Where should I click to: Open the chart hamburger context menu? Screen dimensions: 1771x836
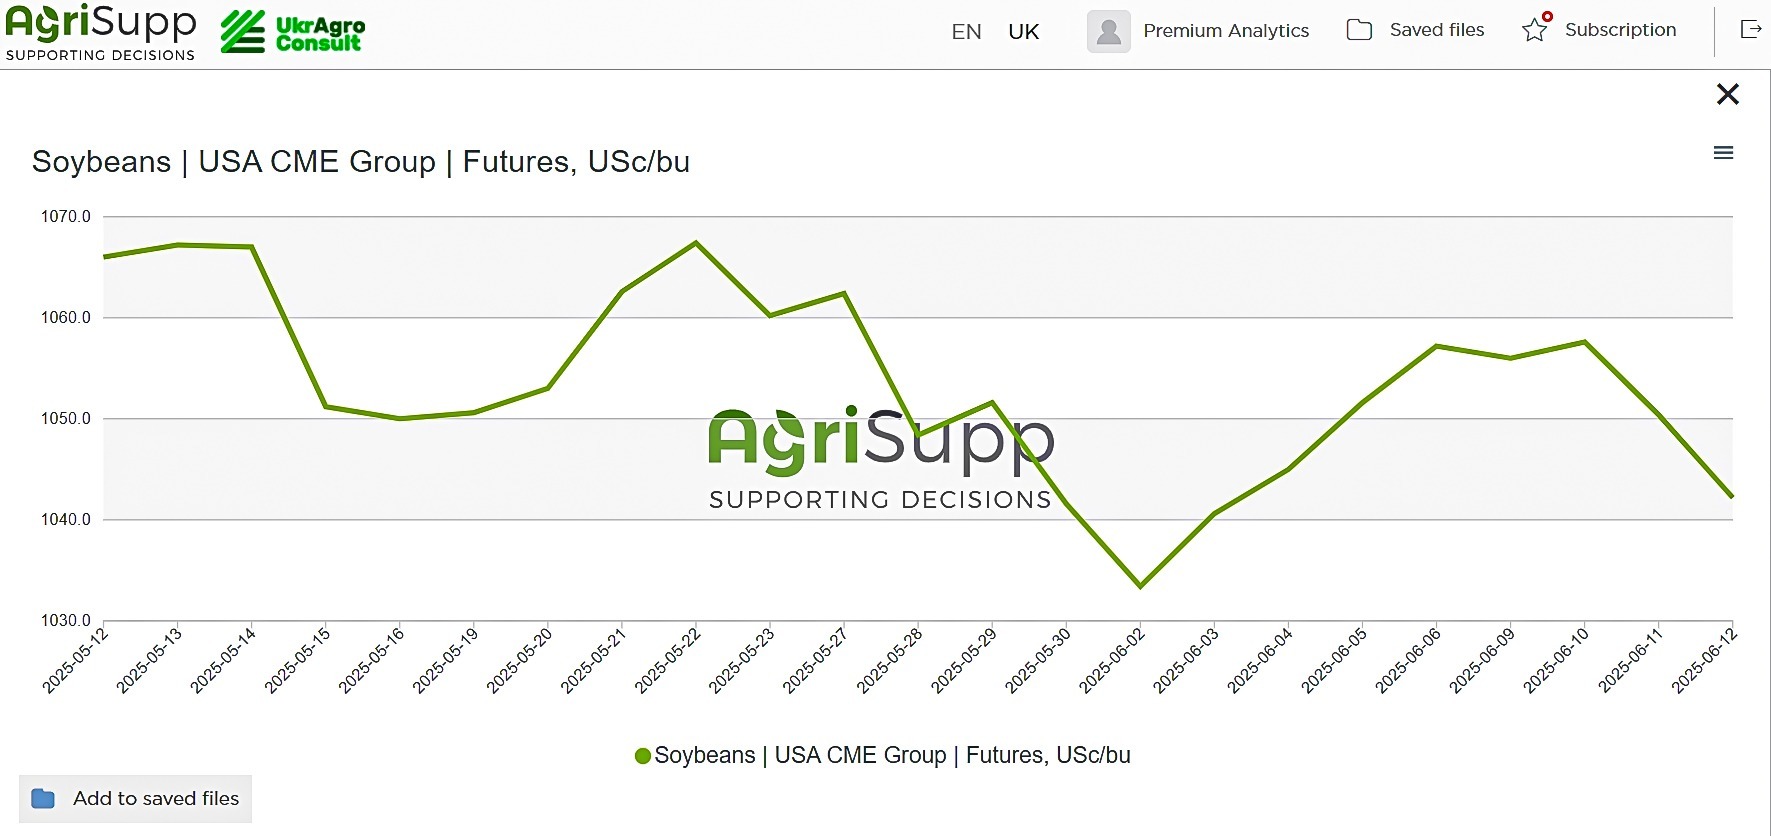click(1723, 153)
